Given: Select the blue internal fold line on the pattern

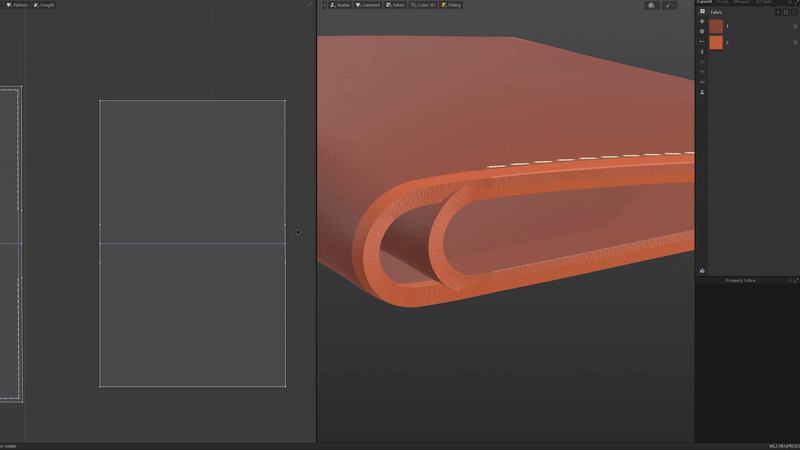Looking at the screenshot, I should point(192,244).
